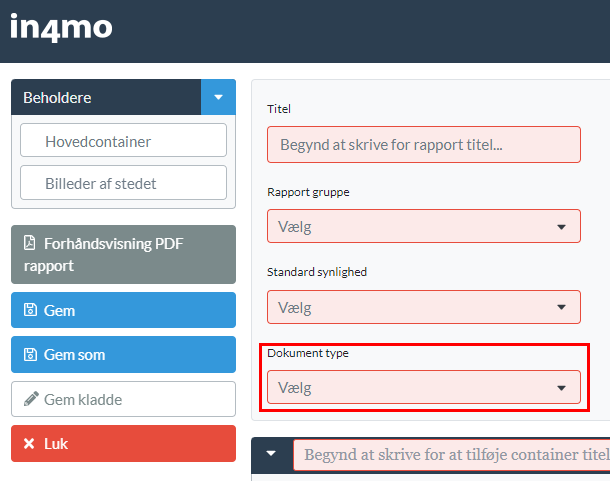Collapse the container section with chevron

pos(271,453)
